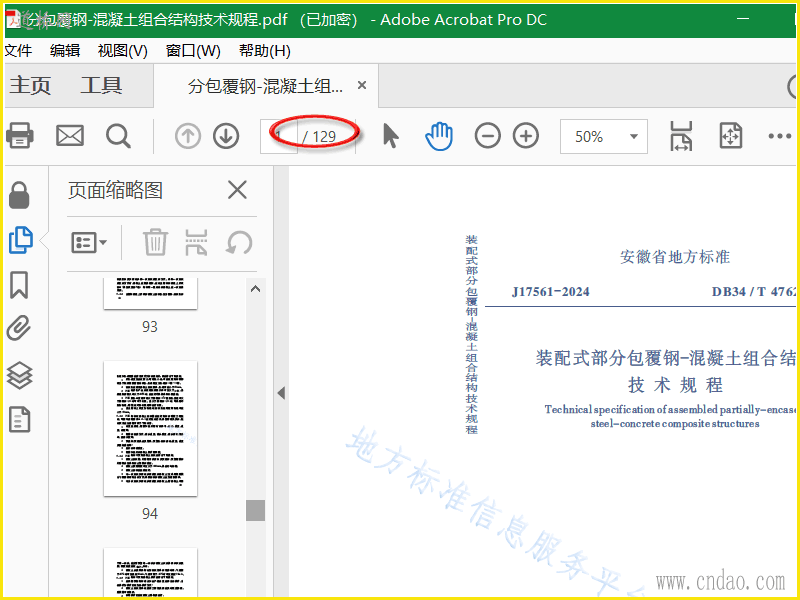
Task: Open the Bookmarks panel
Action: tap(19, 285)
